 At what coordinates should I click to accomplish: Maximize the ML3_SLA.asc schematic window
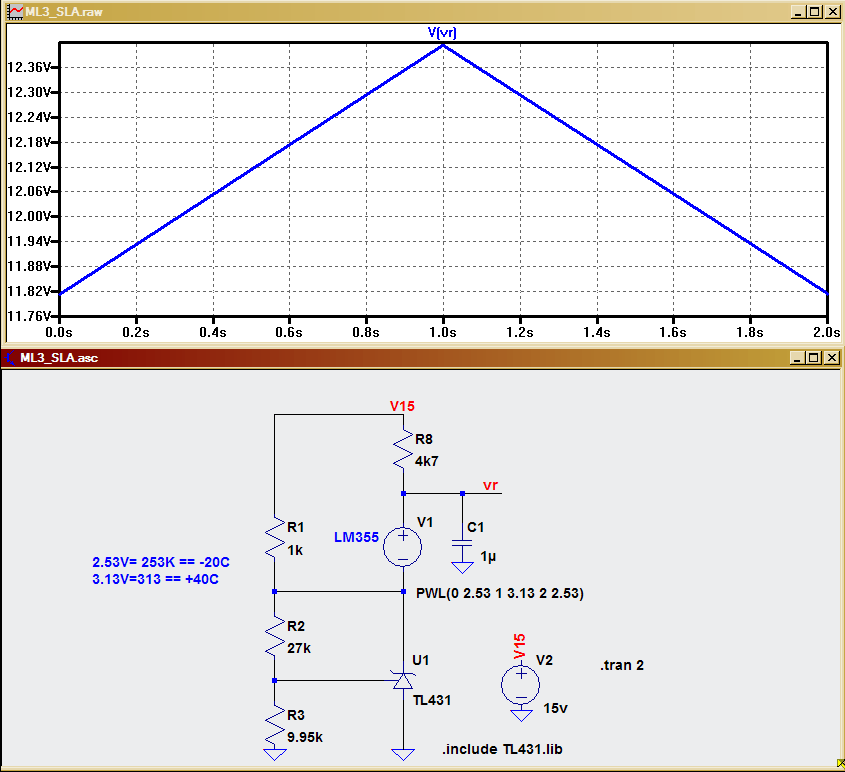(x=814, y=358)
